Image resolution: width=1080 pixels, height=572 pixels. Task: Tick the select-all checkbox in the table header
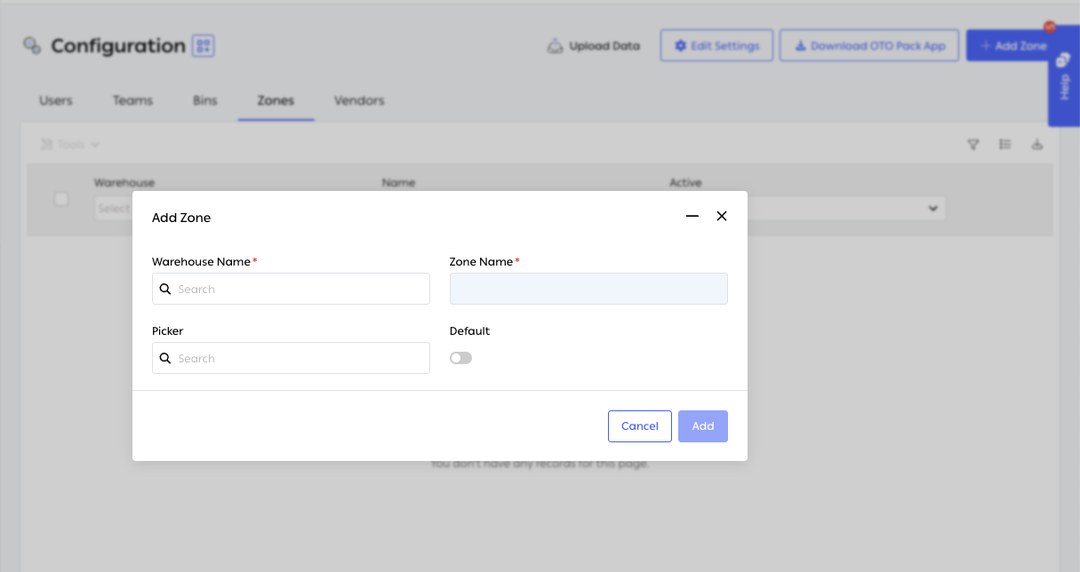point(61,199)
